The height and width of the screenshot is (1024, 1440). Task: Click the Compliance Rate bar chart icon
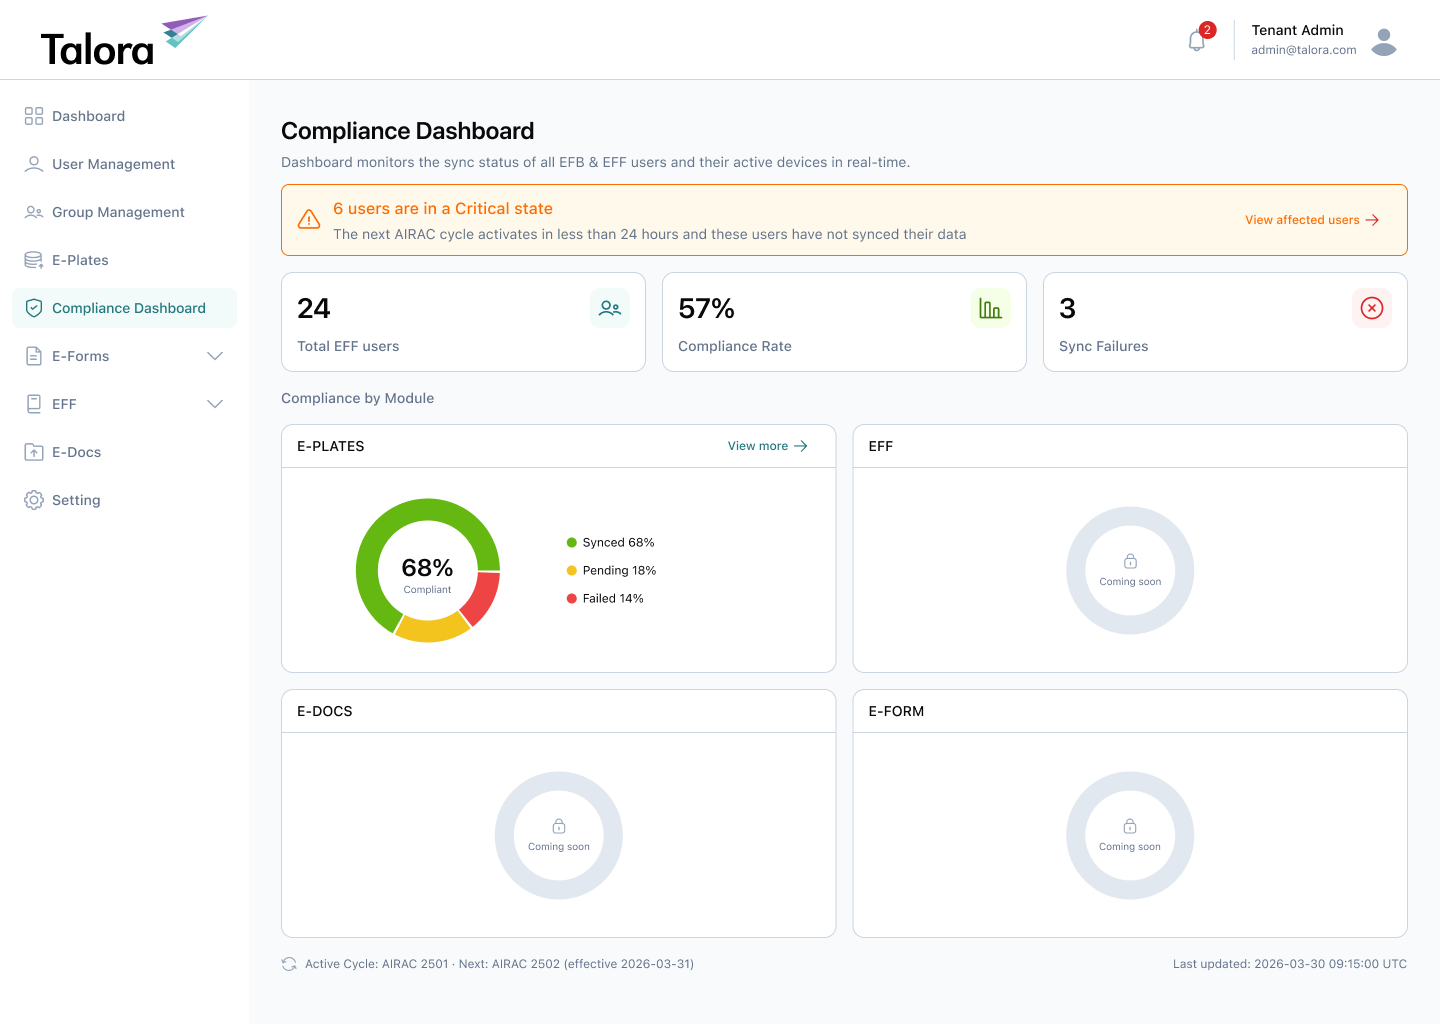tap(991, 308)
